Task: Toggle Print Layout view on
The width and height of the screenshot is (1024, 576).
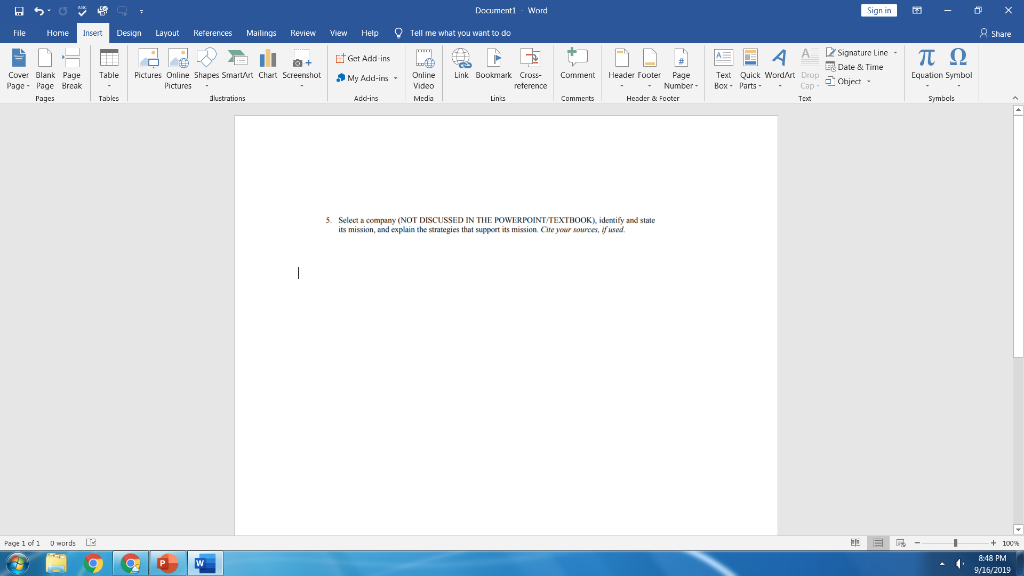Action: coord(875,542)
